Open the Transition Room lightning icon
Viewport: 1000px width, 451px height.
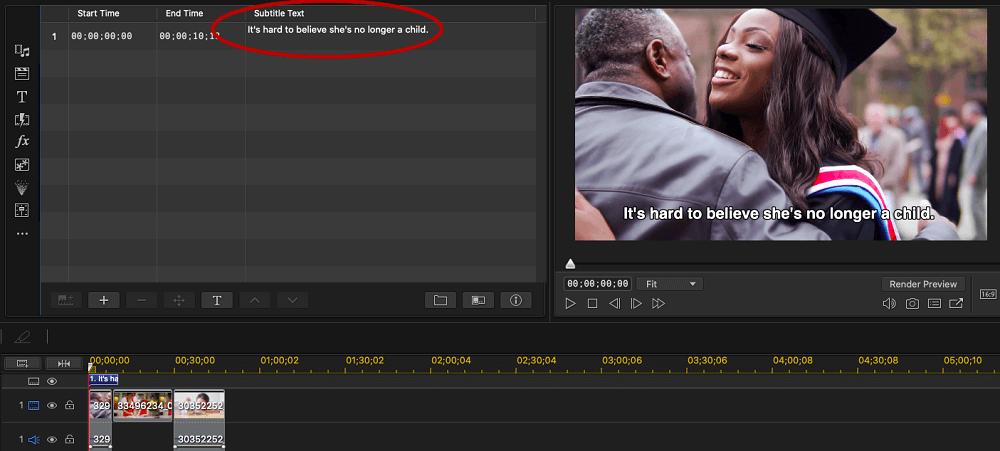click(22, 119)
